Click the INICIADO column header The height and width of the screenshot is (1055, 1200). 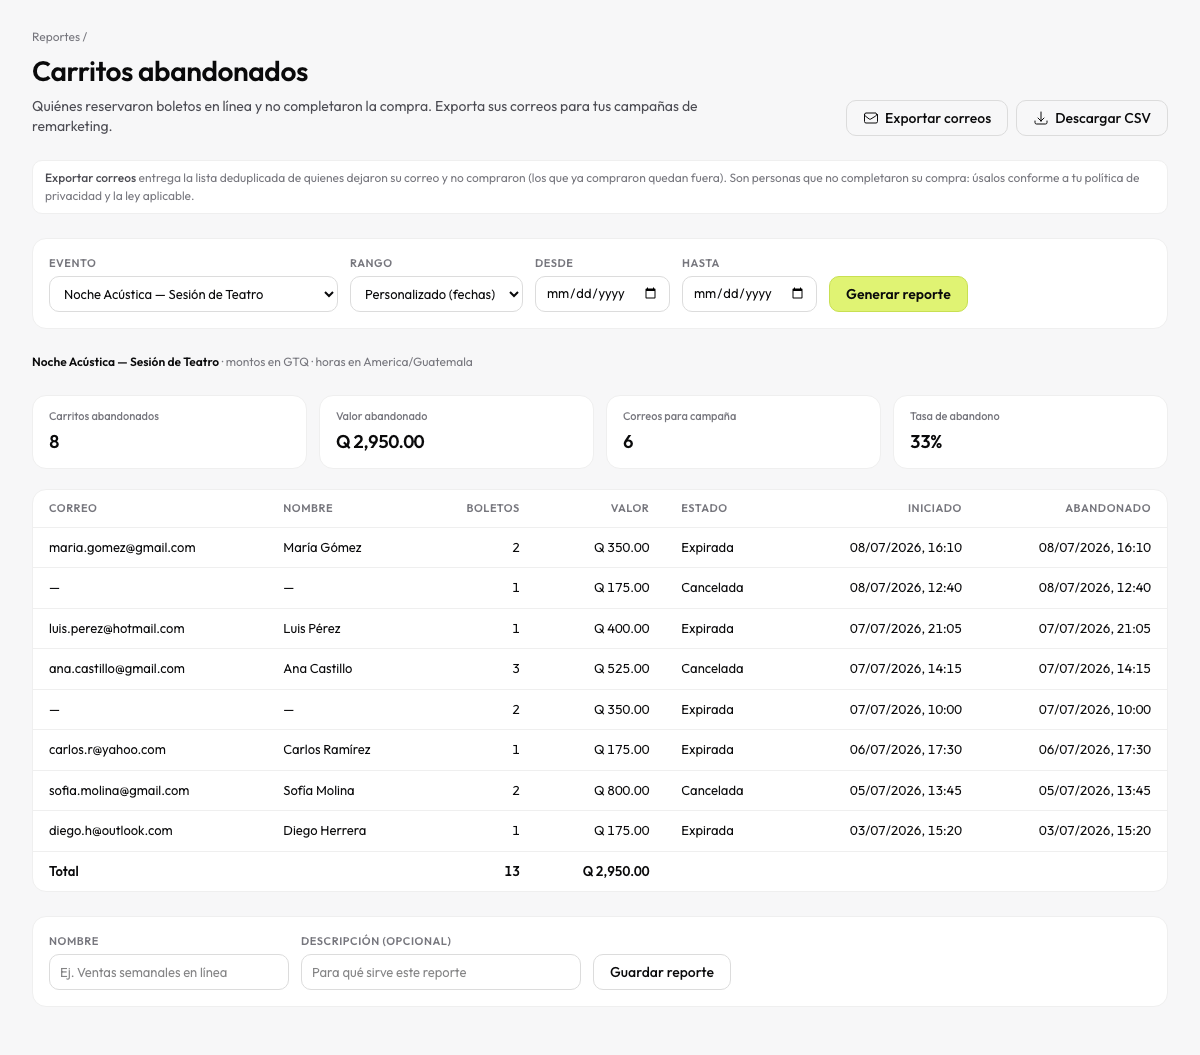click(935, 508)
